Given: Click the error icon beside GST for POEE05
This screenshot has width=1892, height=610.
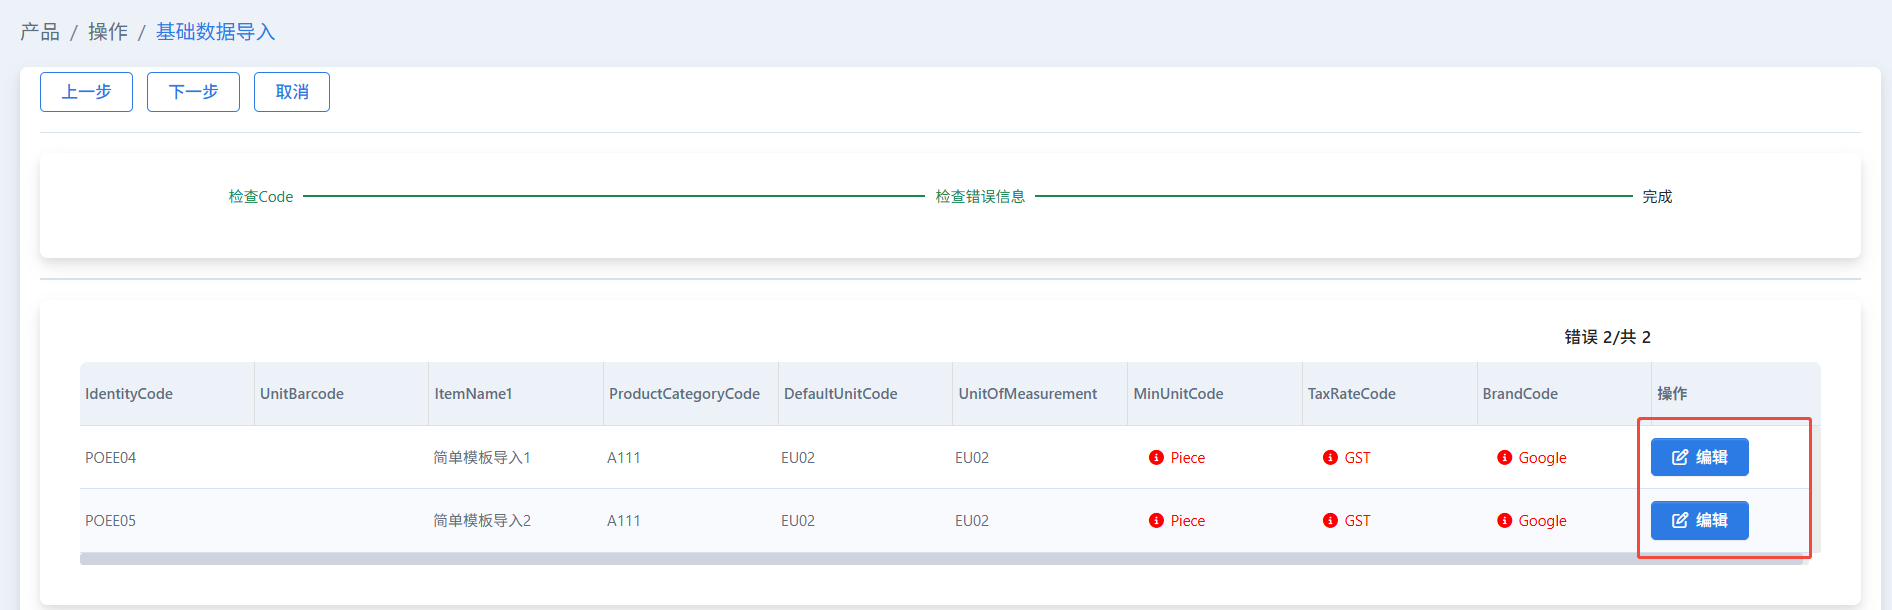Looking at the screenshot, I should (1330, 521).
